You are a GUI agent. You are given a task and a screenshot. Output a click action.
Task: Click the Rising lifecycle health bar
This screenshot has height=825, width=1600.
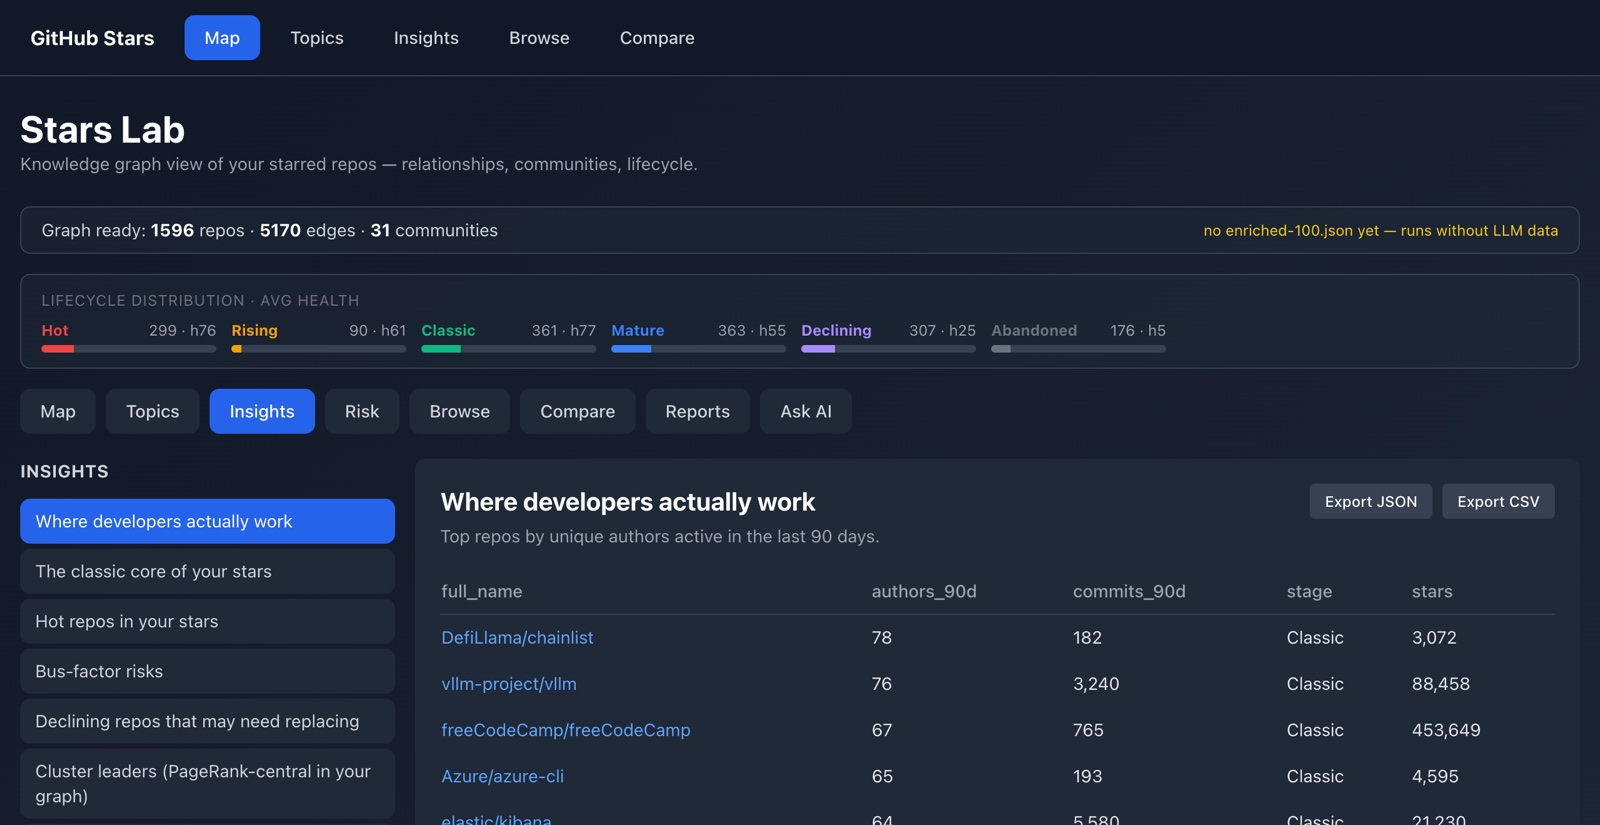tap(319, 349)
